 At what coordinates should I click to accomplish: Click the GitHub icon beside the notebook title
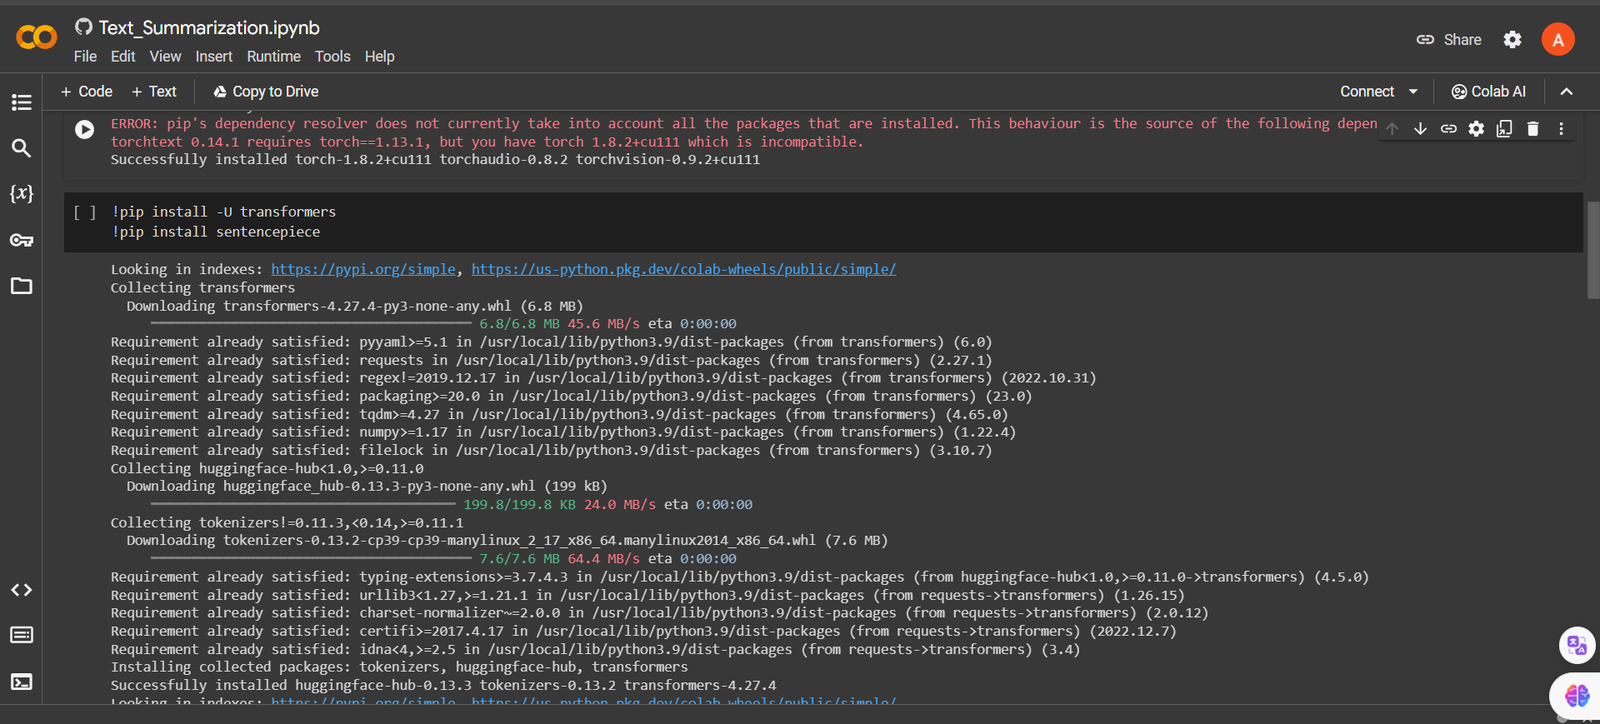click(84, 27)
